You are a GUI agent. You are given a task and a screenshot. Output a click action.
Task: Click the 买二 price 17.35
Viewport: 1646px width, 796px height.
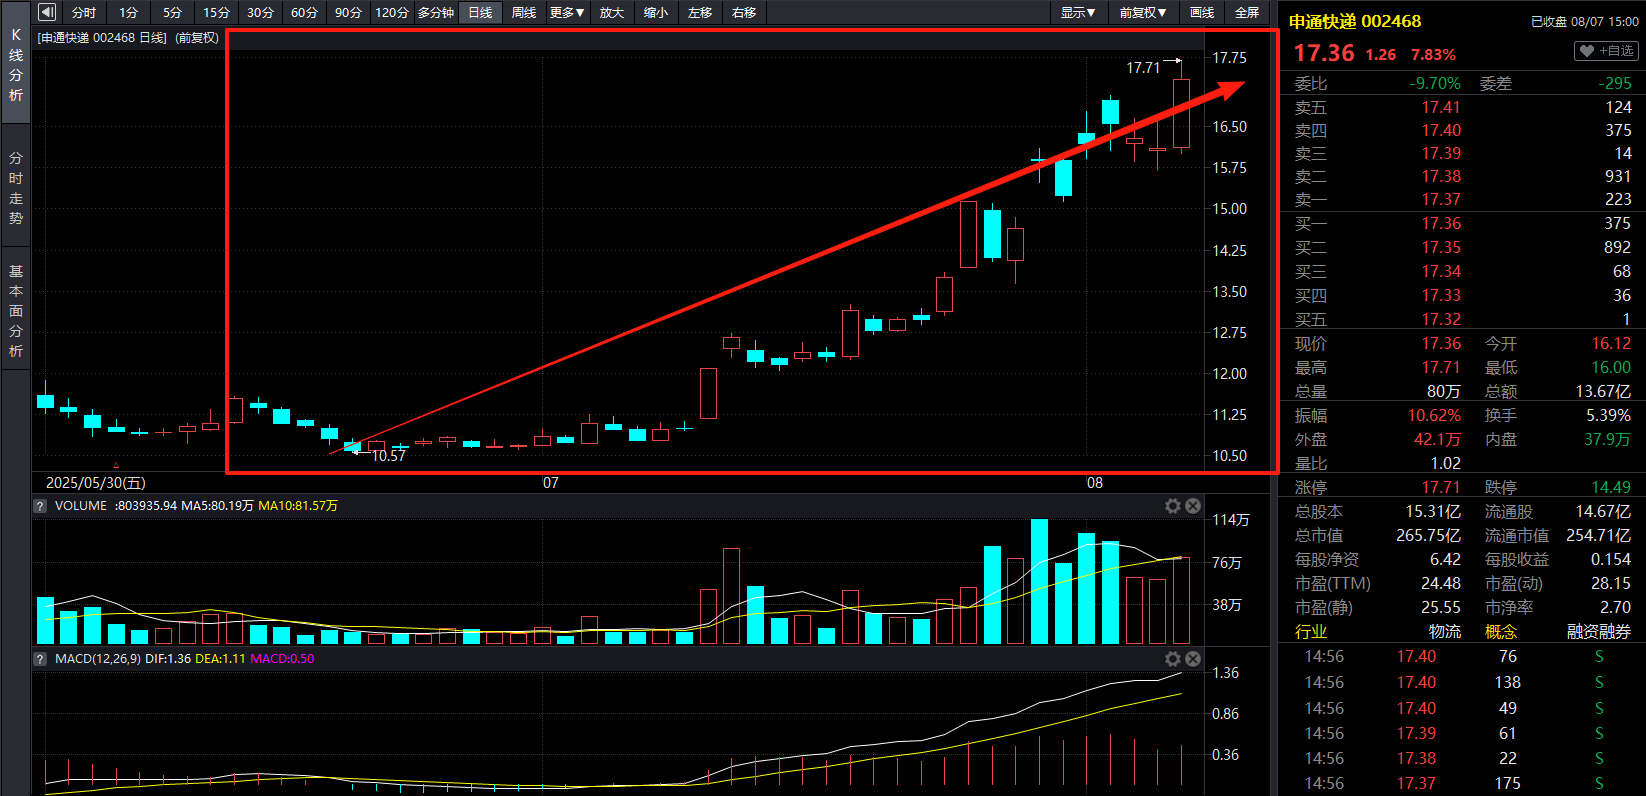[x=1441, y=247]
